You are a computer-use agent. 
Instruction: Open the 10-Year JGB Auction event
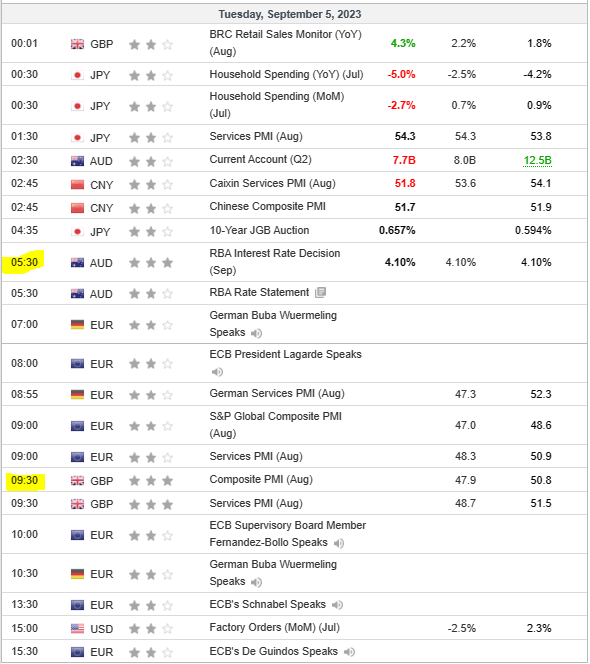tap(259, 230)
